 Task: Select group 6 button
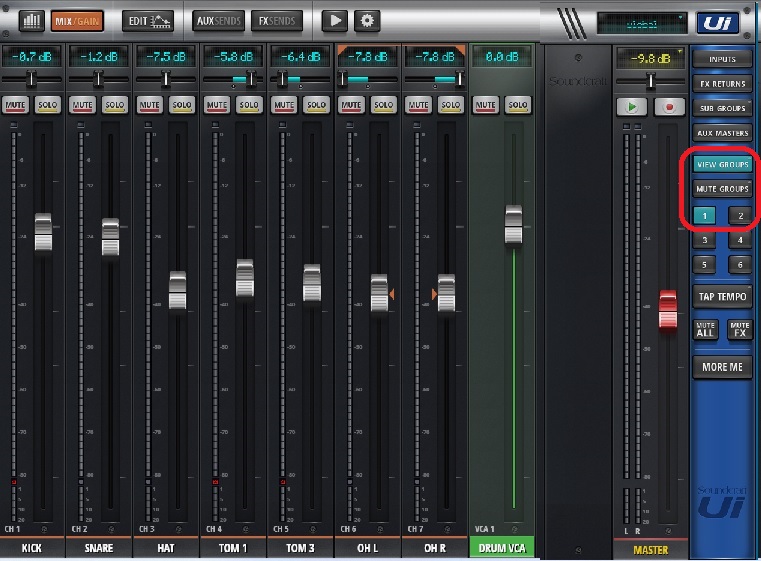tap(740, 264)
